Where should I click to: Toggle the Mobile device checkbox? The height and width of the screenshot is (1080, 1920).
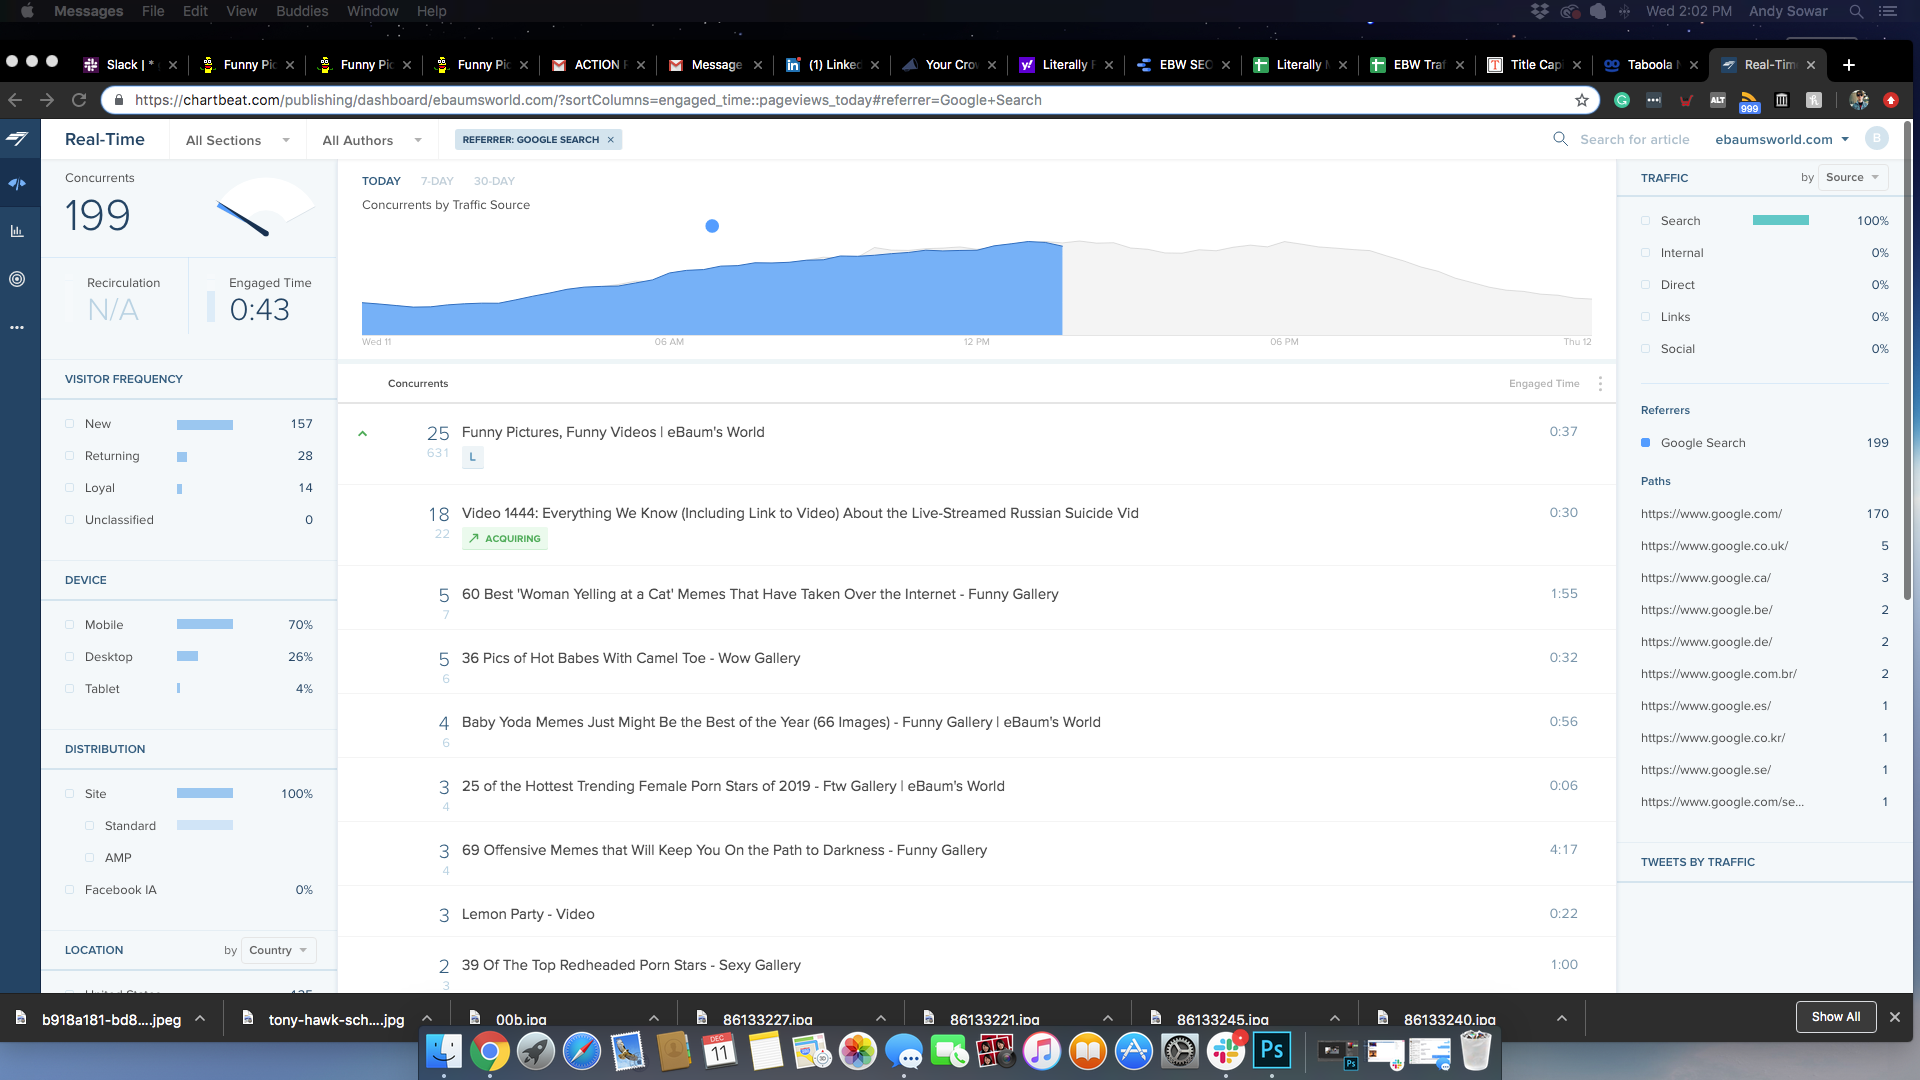[70, 625]
